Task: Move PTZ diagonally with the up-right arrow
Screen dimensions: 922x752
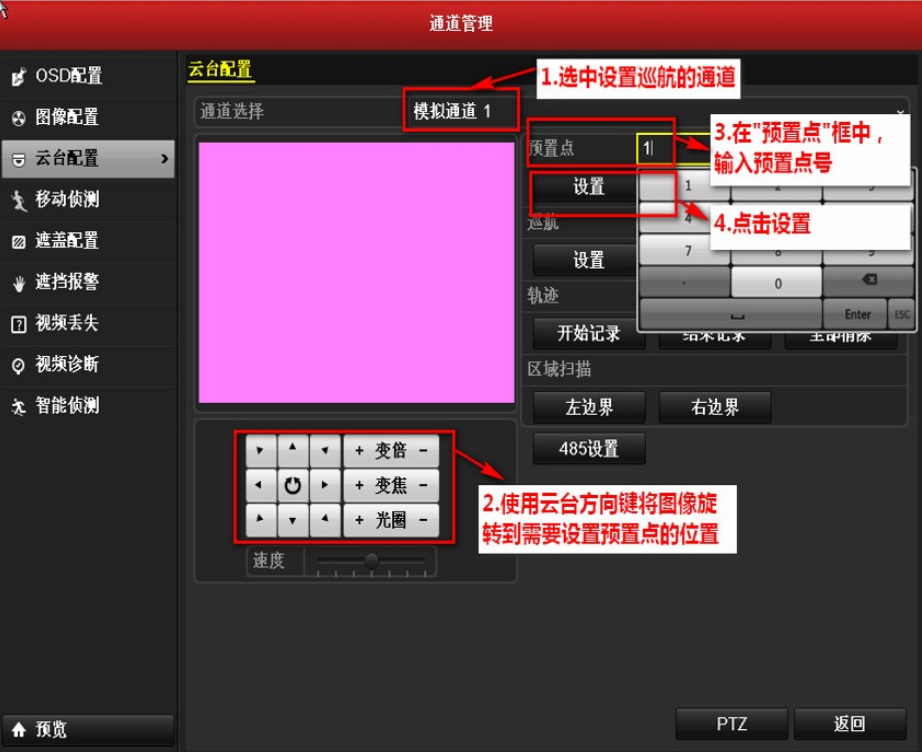Action: click(325, 450)
